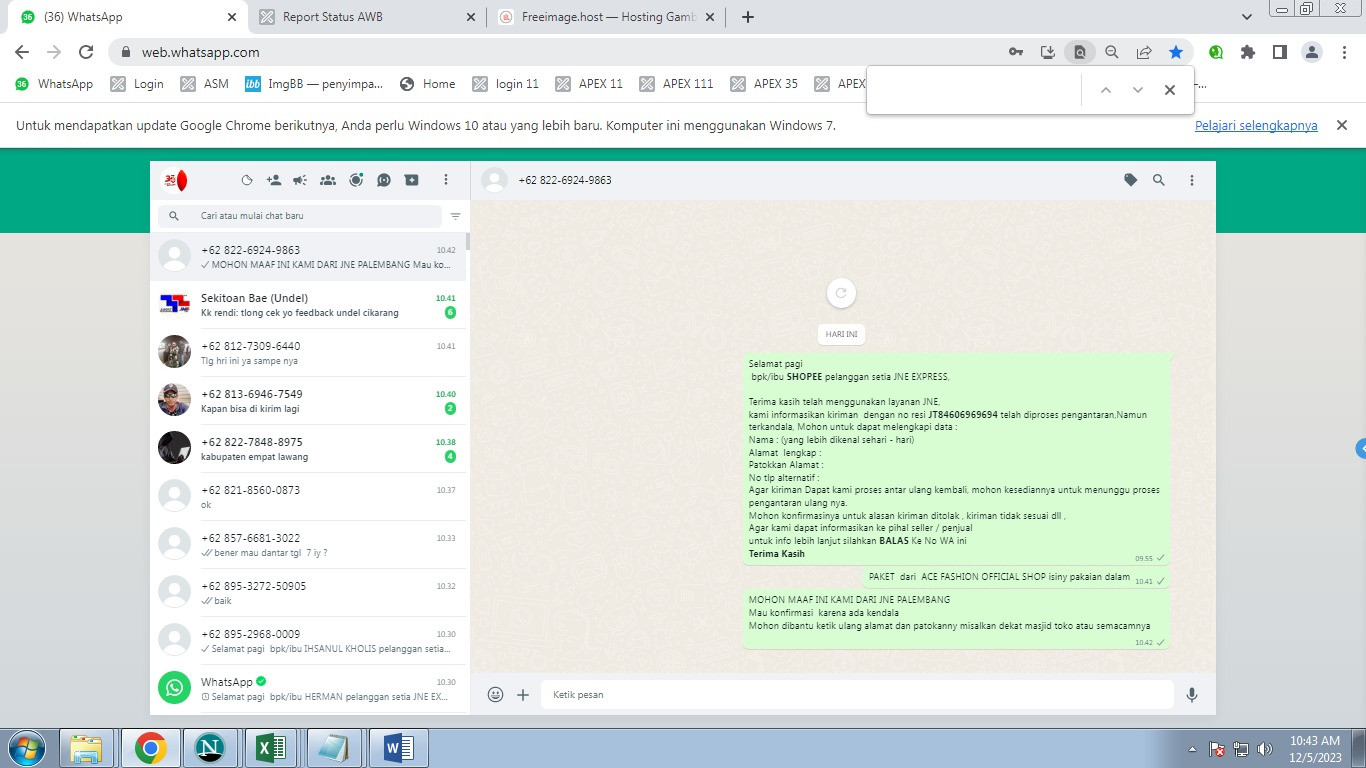Click 'Pelajari selengkapnya' link

click(1256, 125)
